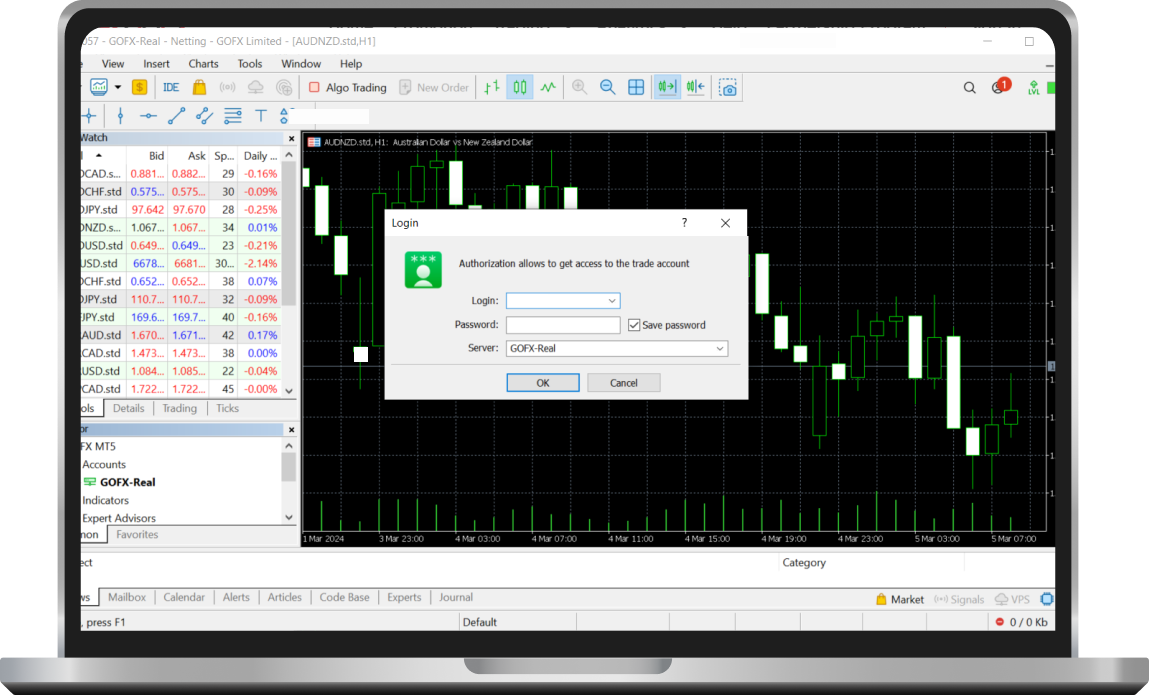Screen dimensions: 1149x696
Task: Click the Signals broadcast icon in the toolbar
Action: tap(227, 87)
